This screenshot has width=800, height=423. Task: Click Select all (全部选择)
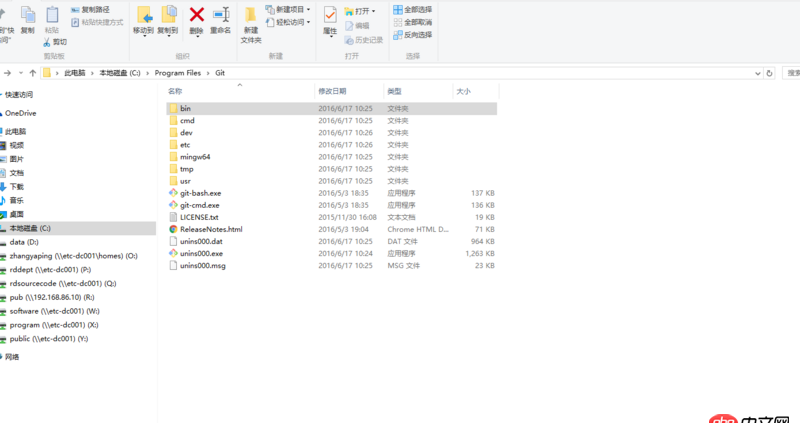tap(413, 10)
